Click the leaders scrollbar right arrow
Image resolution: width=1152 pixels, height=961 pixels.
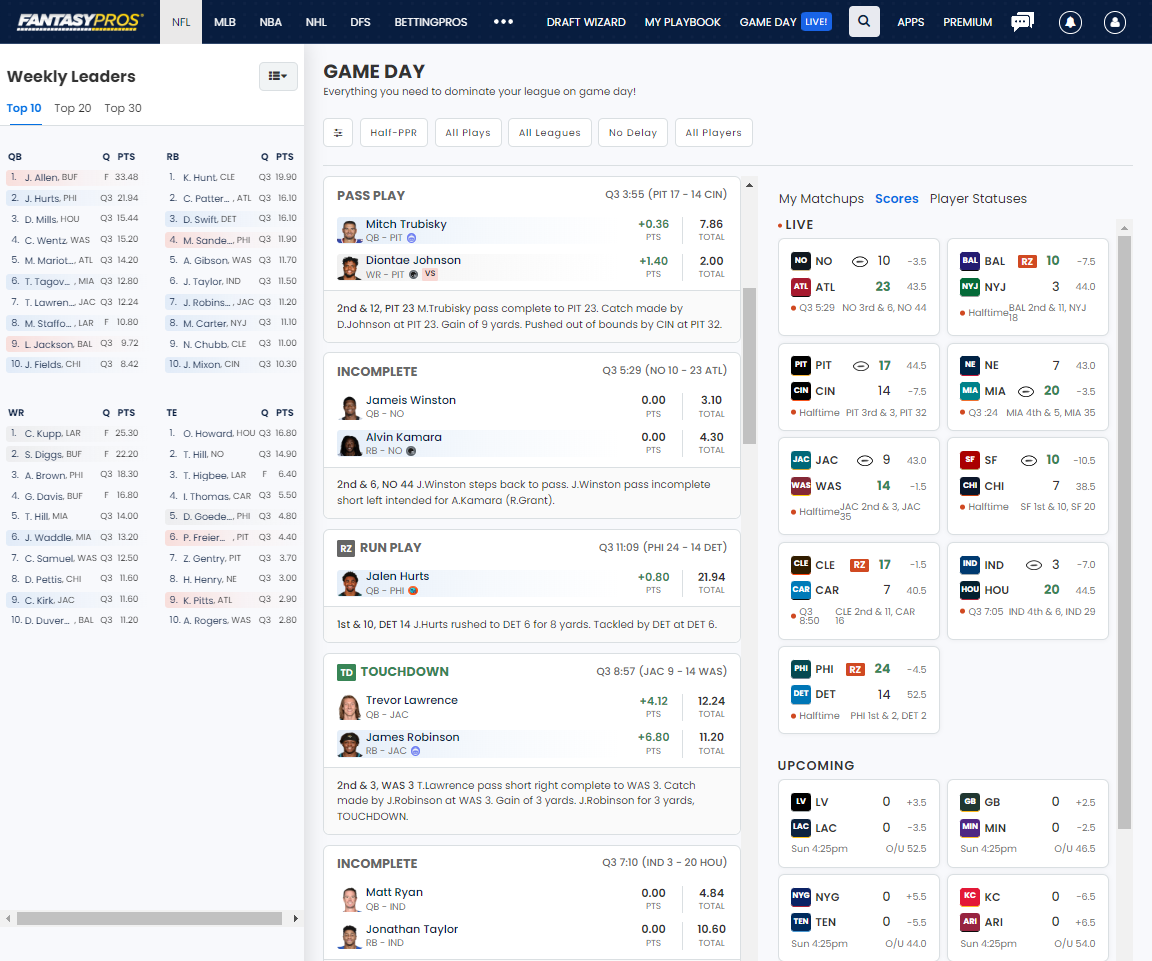(295, 918)
